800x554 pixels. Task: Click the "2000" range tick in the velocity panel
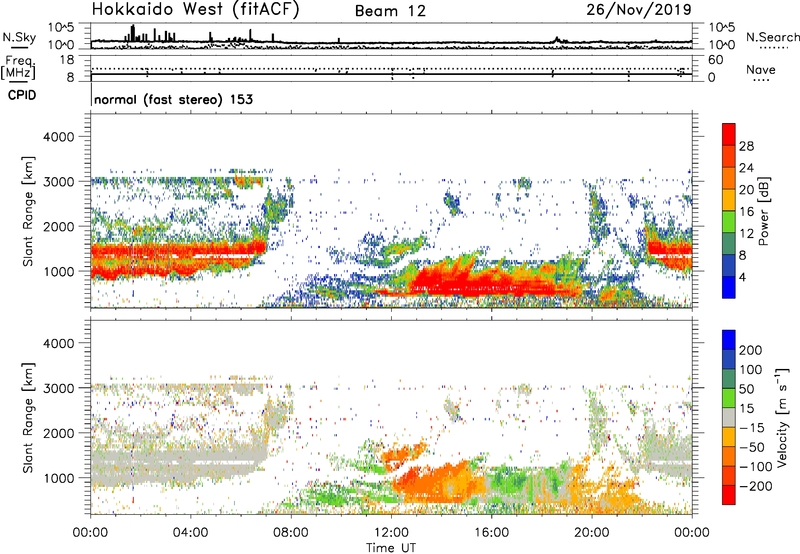[59, 433]
